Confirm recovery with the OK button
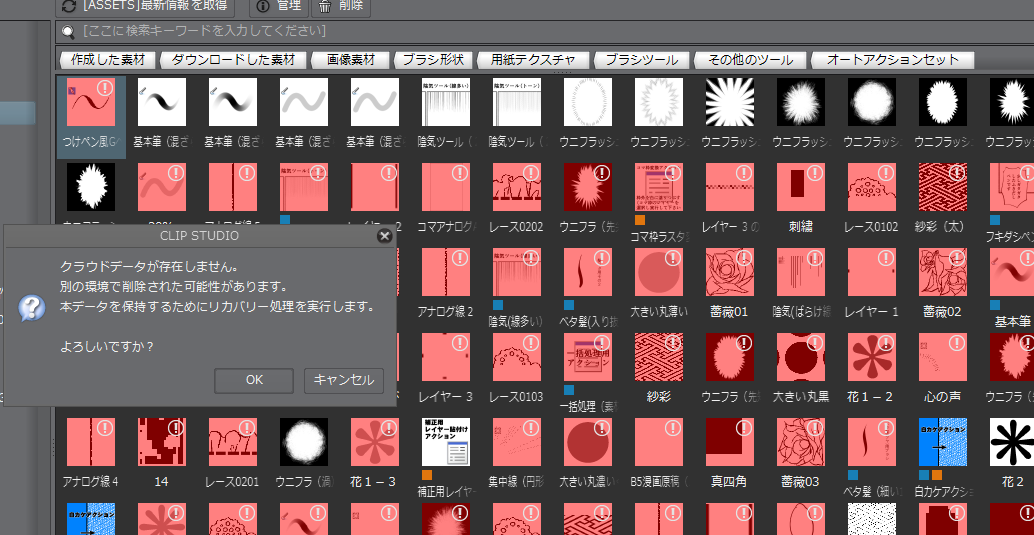1034x535 pixels. pyautogui.click(x=254, y=380)
